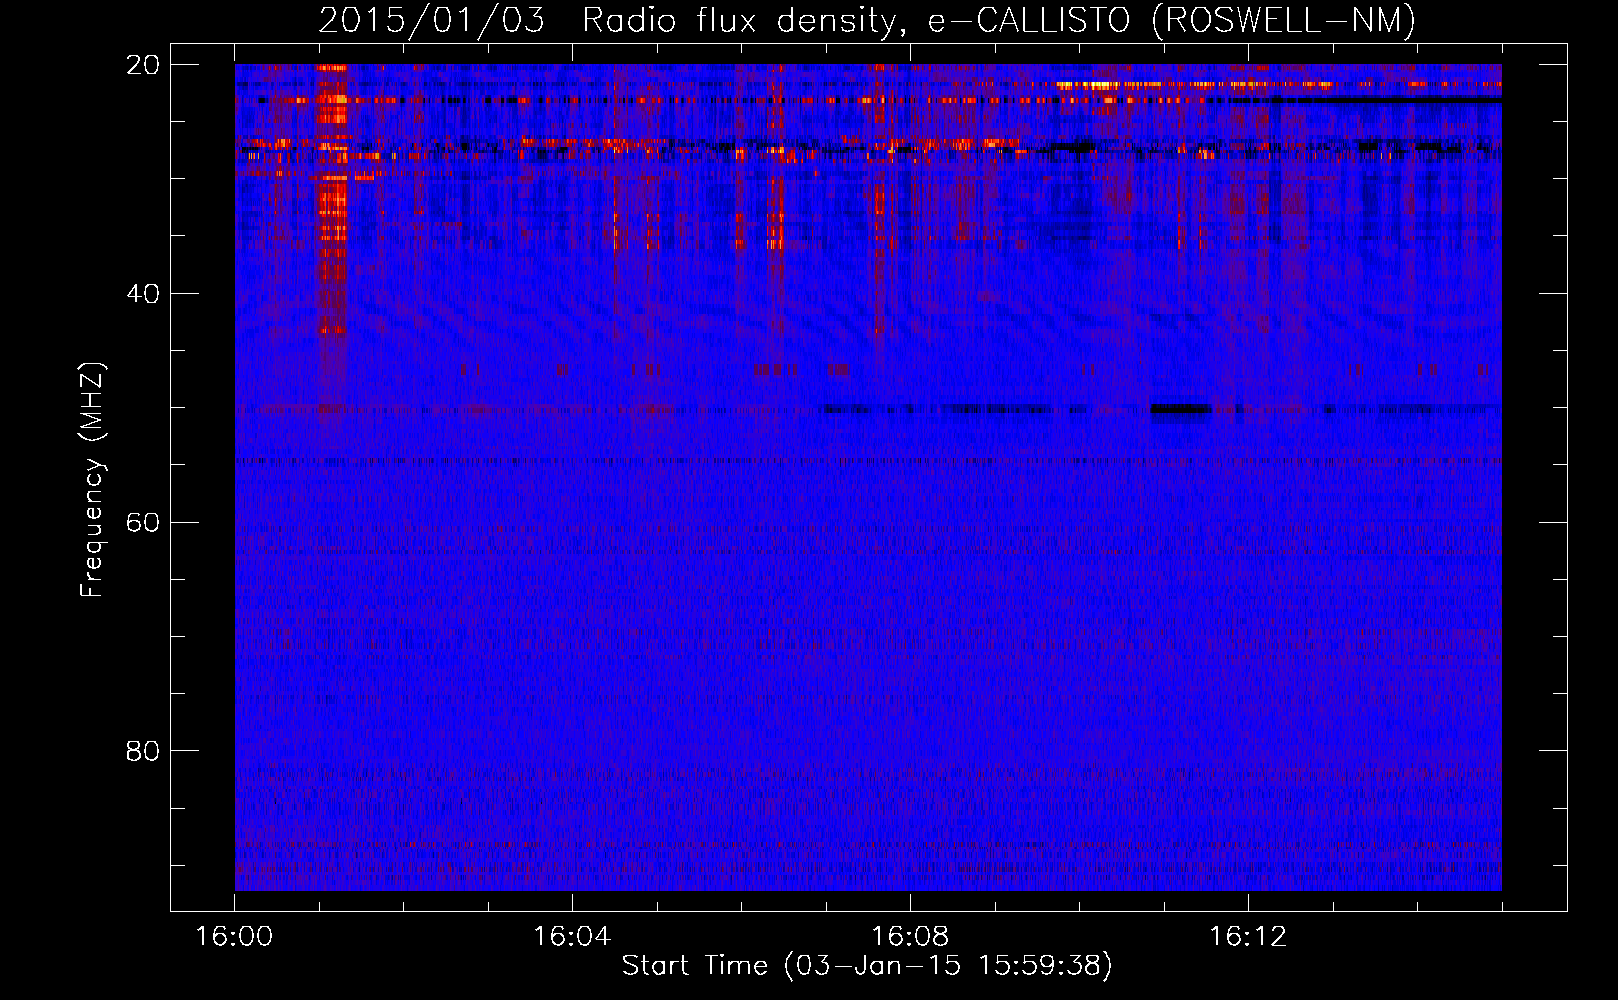1618x1000 pixels.
Task: Click the 80 MHz frequency tick label
Action: (144, 751)
